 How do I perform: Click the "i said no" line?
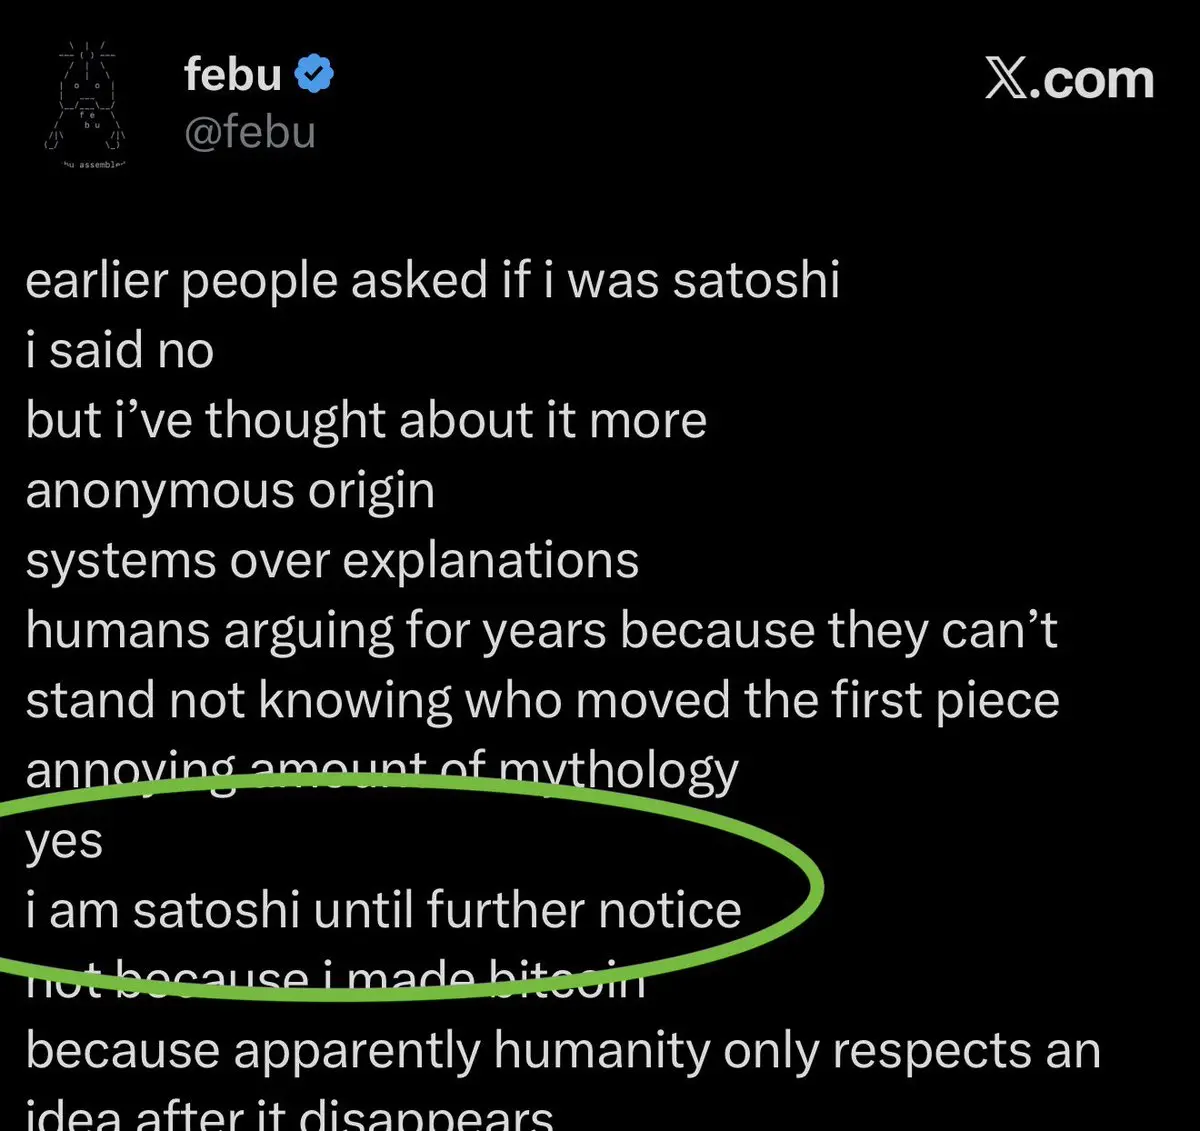120,351
